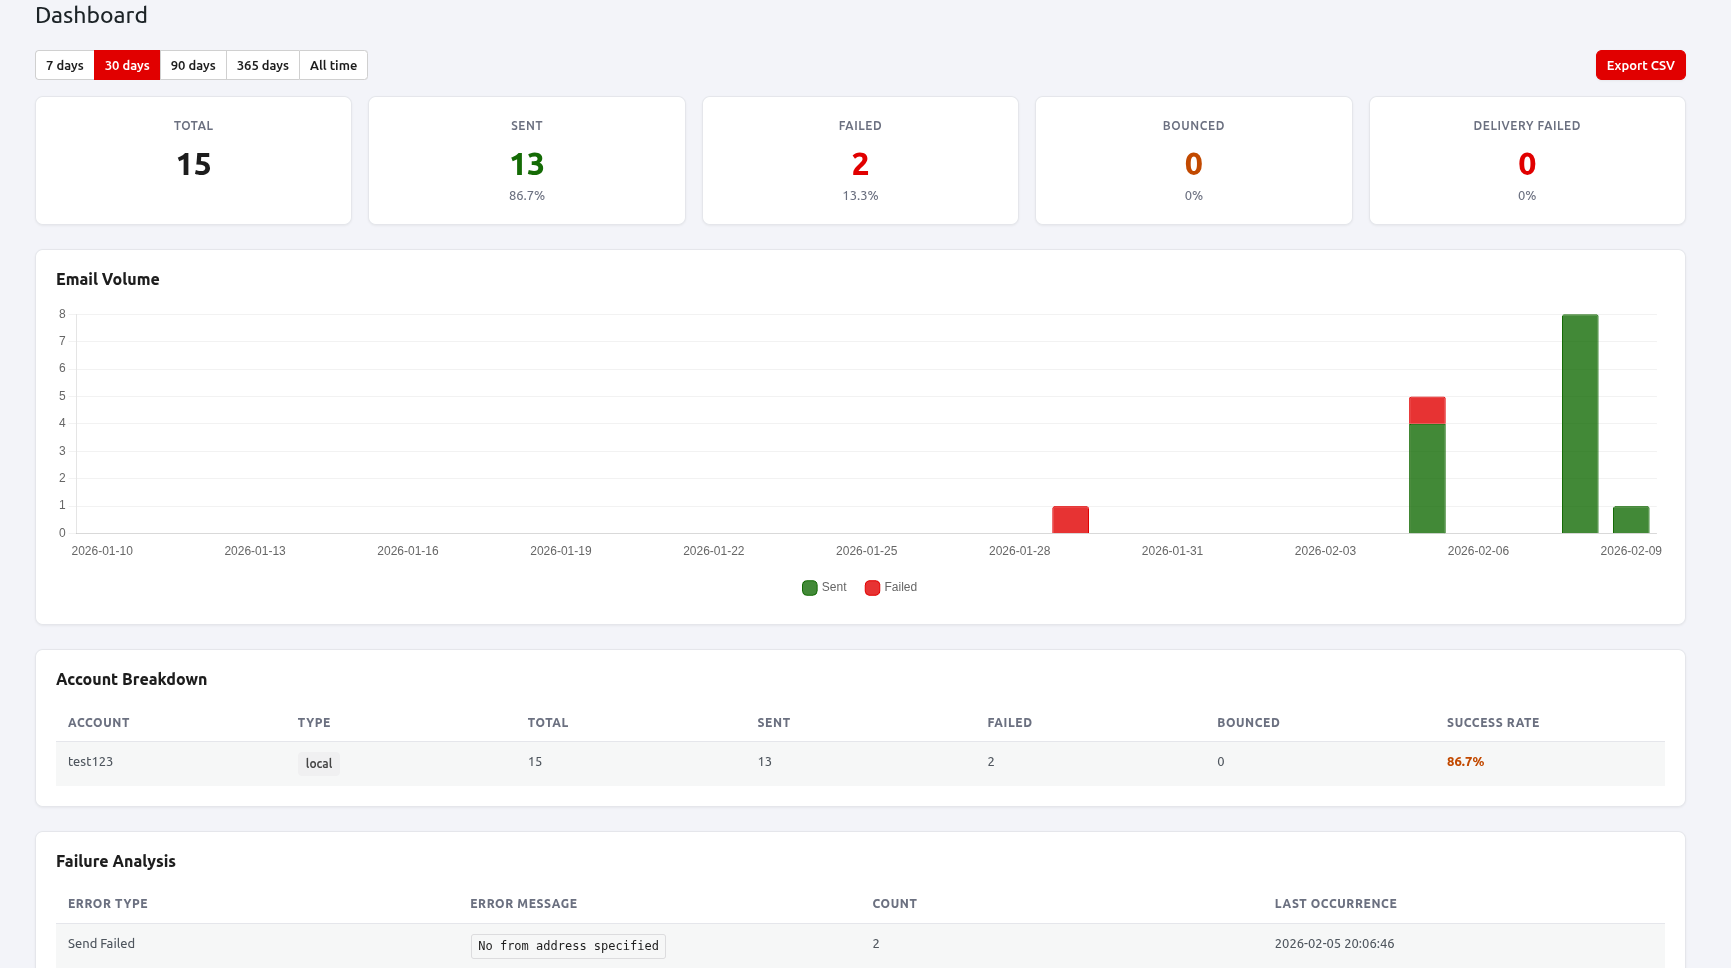Click the FAILED stat showing 2
Viewport: 1731px width, 968px height.
(859, 163)
